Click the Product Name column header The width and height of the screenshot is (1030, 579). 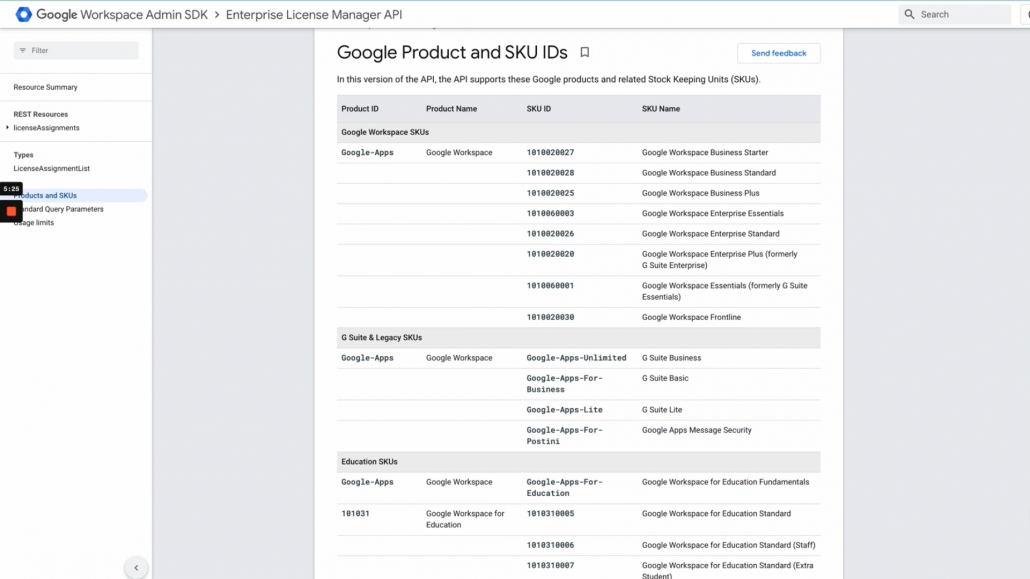(x=451, y=109)
